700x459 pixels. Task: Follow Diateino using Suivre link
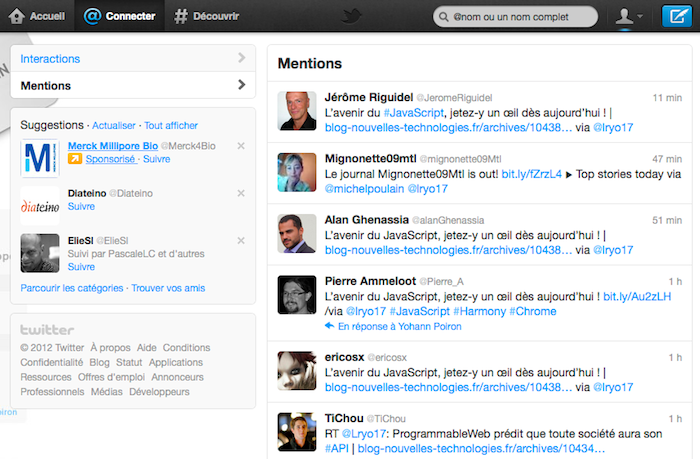(81, 206)
